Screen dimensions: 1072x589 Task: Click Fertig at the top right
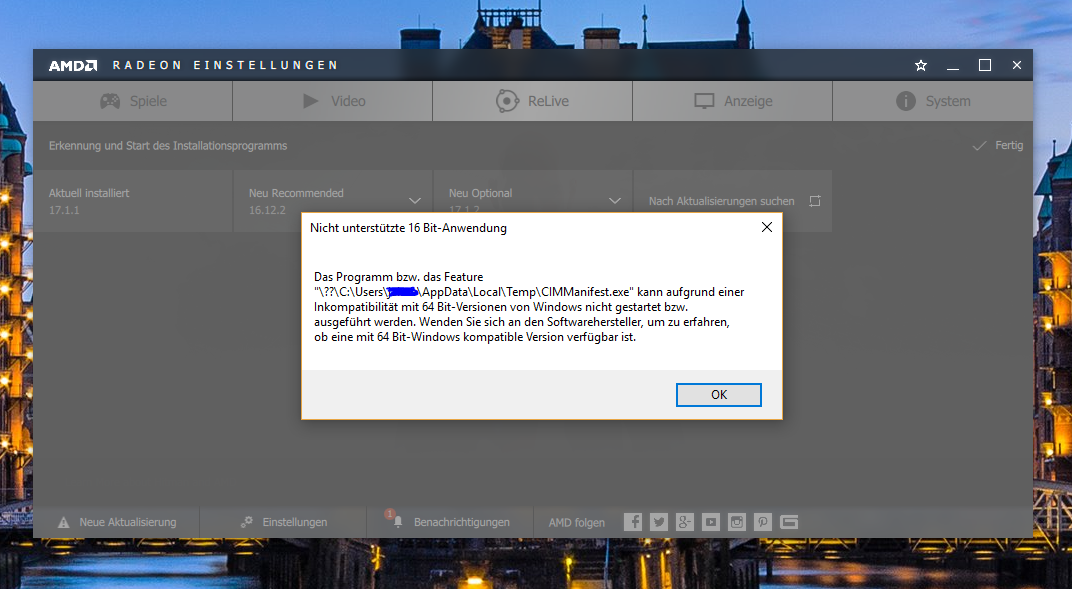pos(1009,145)
